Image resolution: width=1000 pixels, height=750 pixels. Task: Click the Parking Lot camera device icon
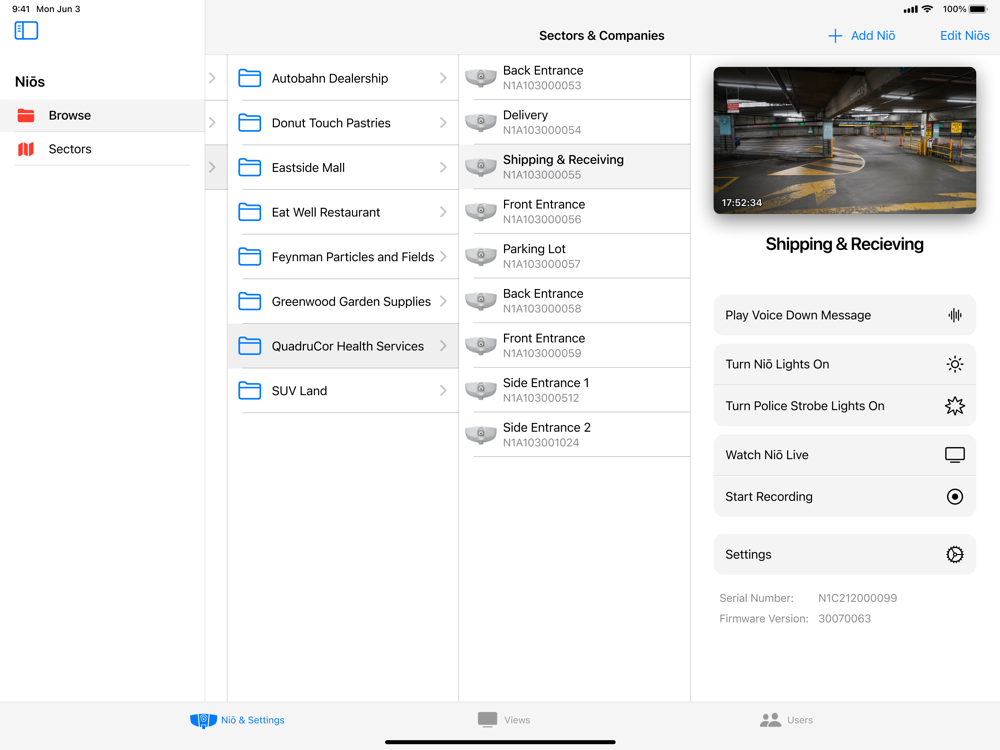(x=481, y=256)
